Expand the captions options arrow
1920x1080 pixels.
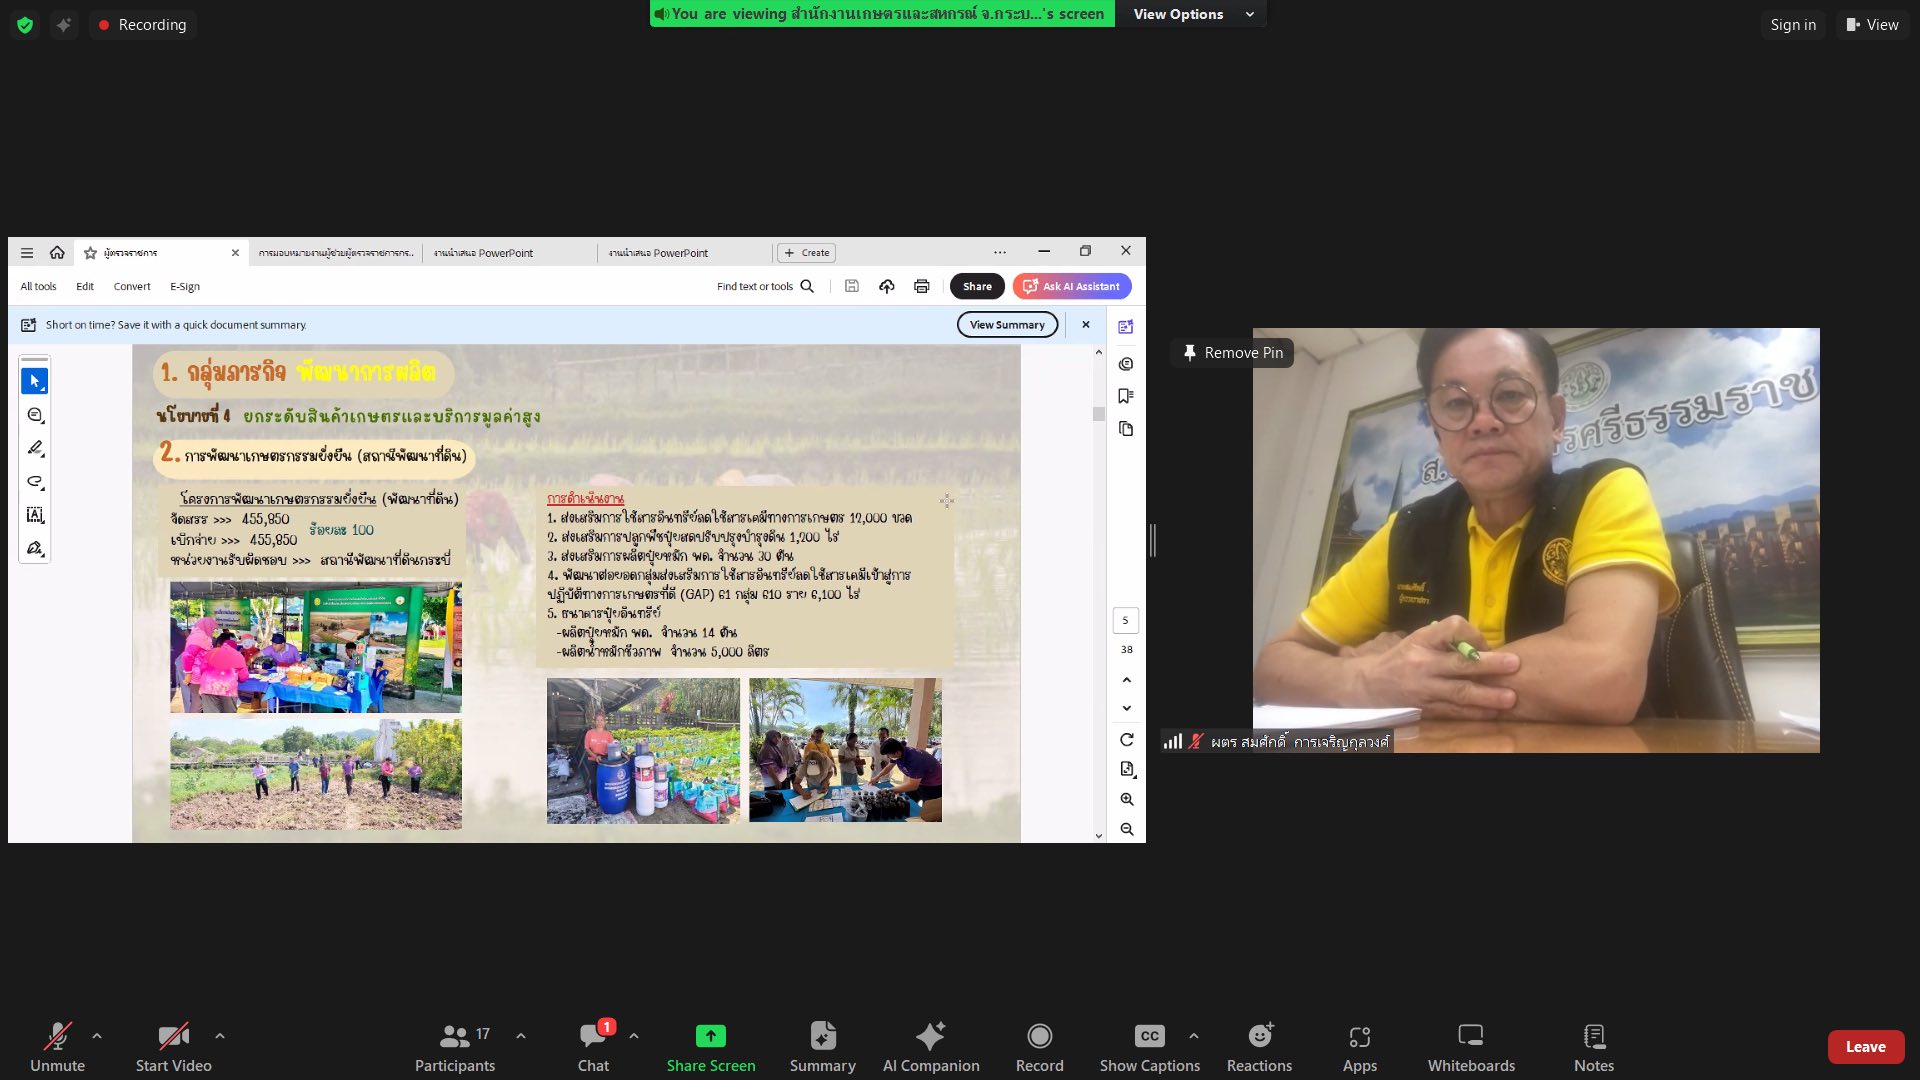tap(1194, 1036)
